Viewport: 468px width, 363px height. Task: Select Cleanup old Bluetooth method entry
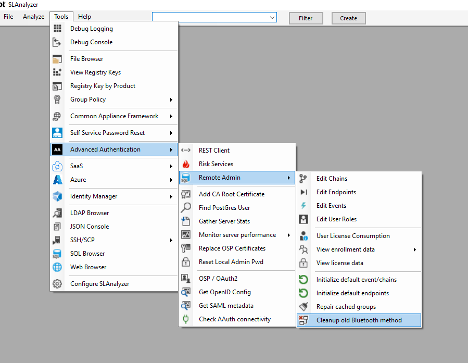coord(359,320)
